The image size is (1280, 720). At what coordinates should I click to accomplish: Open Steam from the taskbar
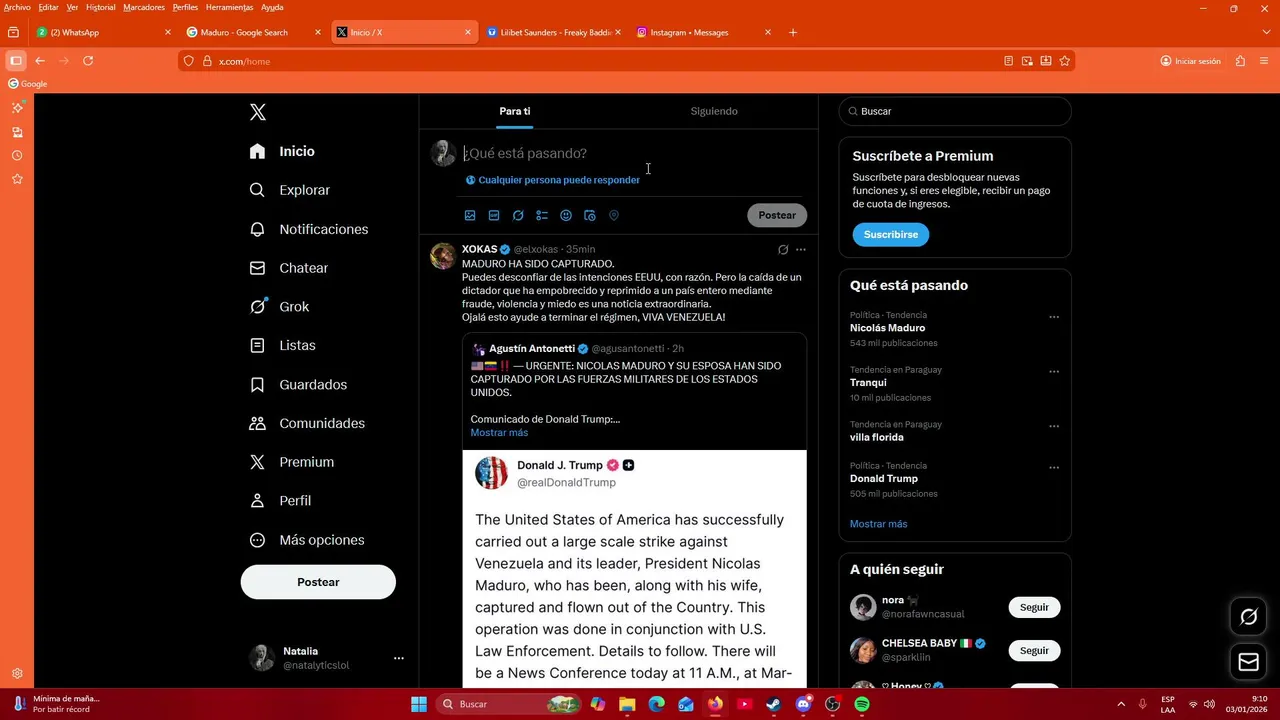tap(774, 704)
